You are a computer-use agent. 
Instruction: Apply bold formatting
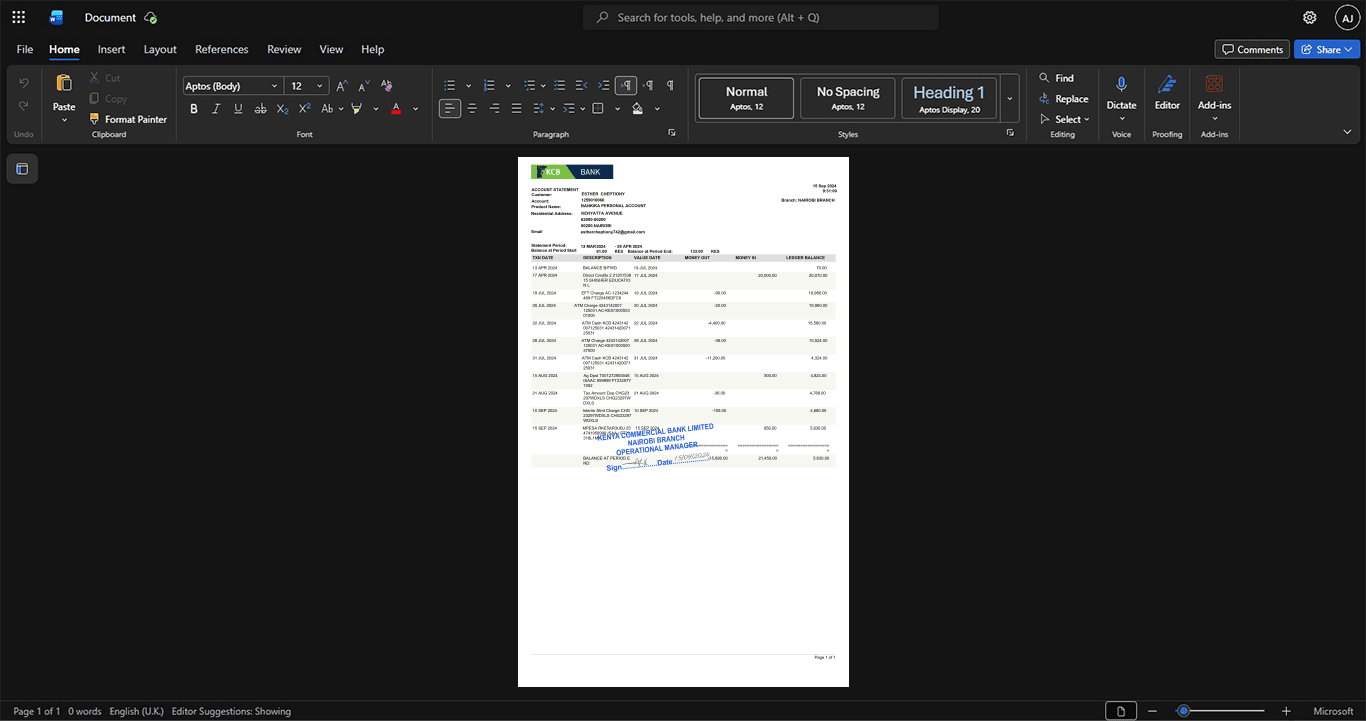pyautogui.click(x=194, y=109)
